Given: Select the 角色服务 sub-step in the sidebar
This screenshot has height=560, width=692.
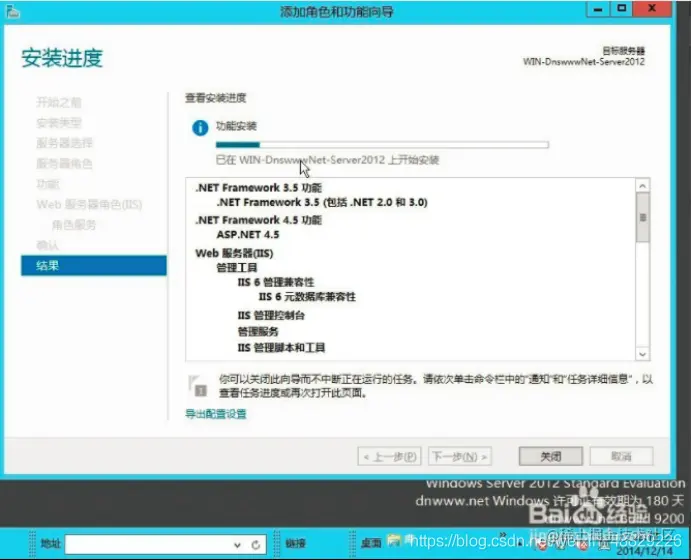Looking at the screenshot, I should [74, 225].
